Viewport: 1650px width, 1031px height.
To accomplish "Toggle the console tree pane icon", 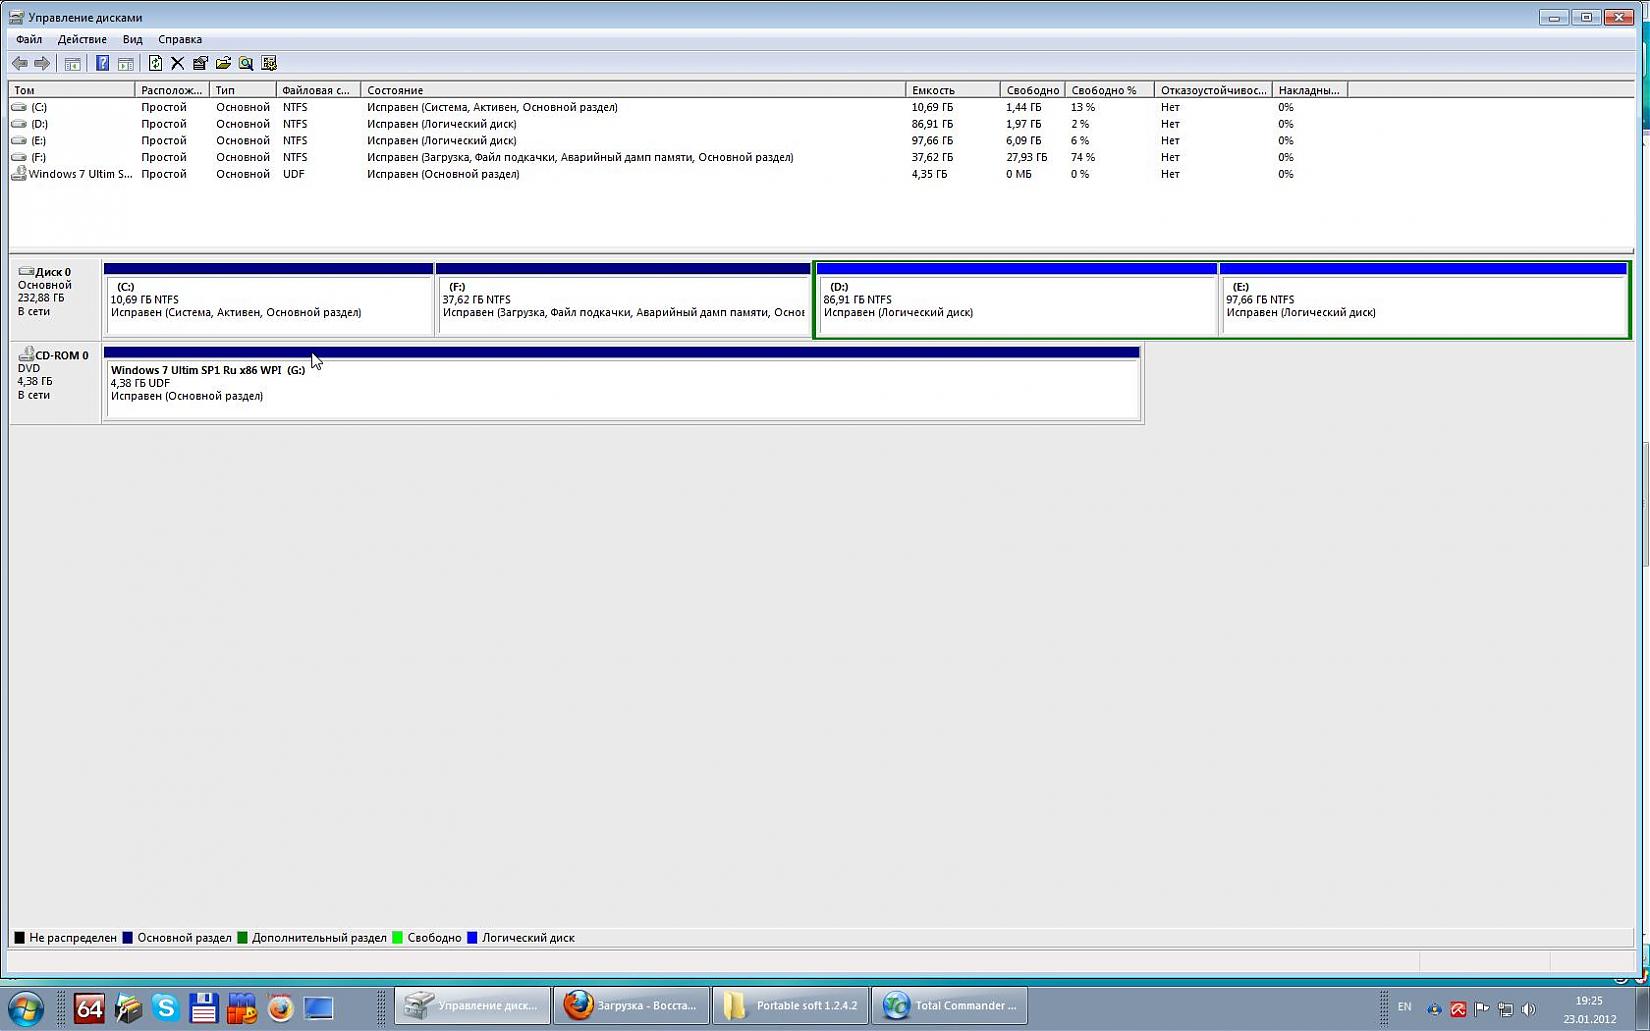I will click(72, 63).
